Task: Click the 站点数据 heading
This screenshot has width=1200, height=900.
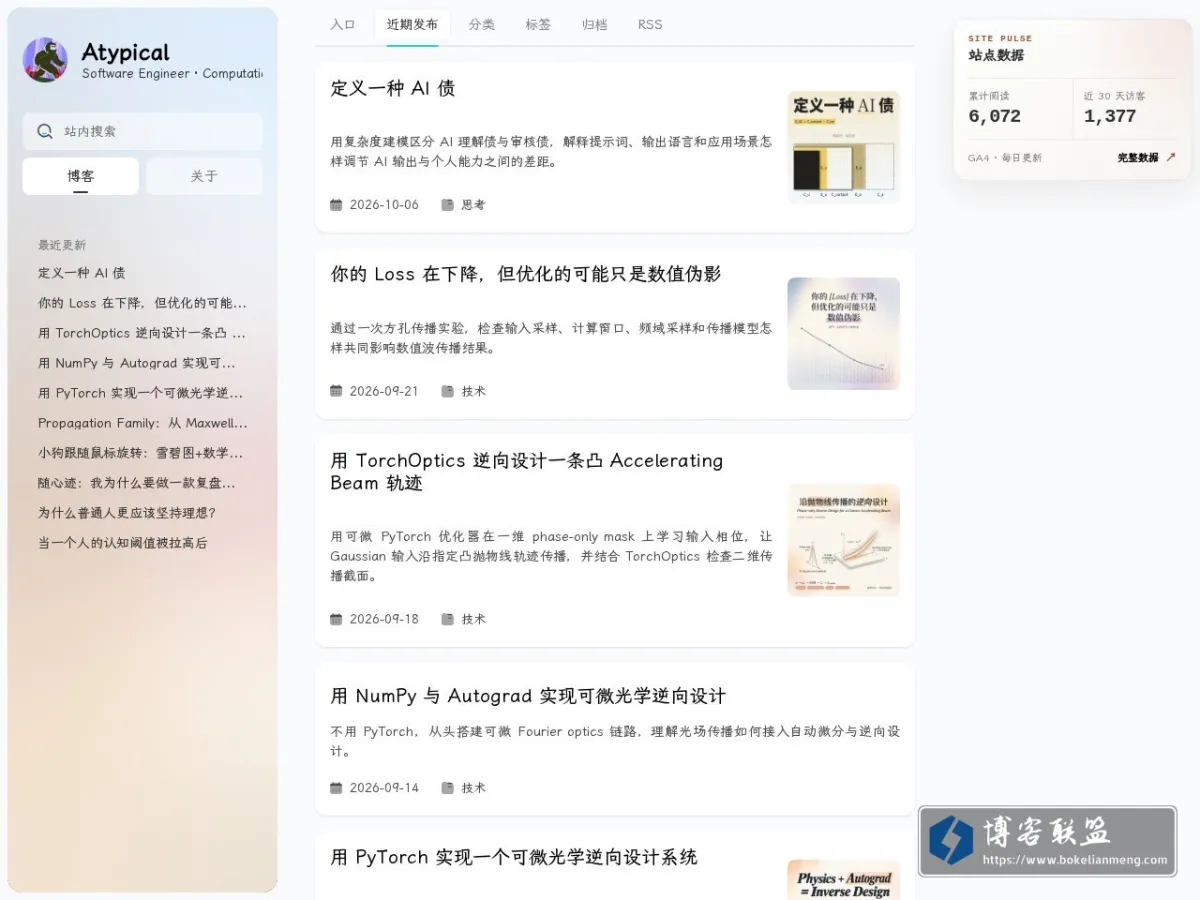Action: pos(996,55)
